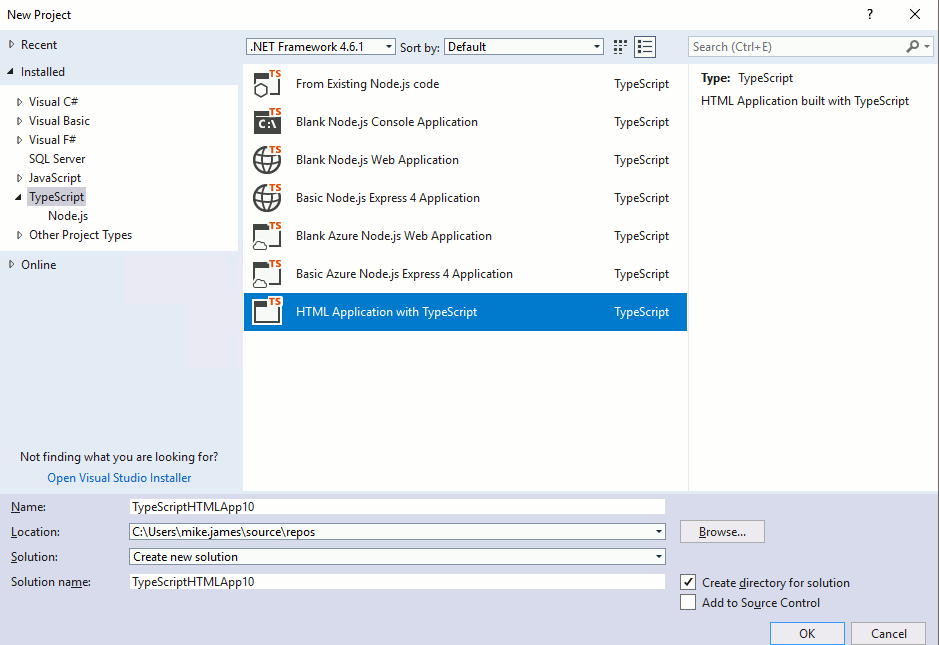
Task: Click the Basic Node.js Express 4 Application icon
Action: [x=267, y=198]
